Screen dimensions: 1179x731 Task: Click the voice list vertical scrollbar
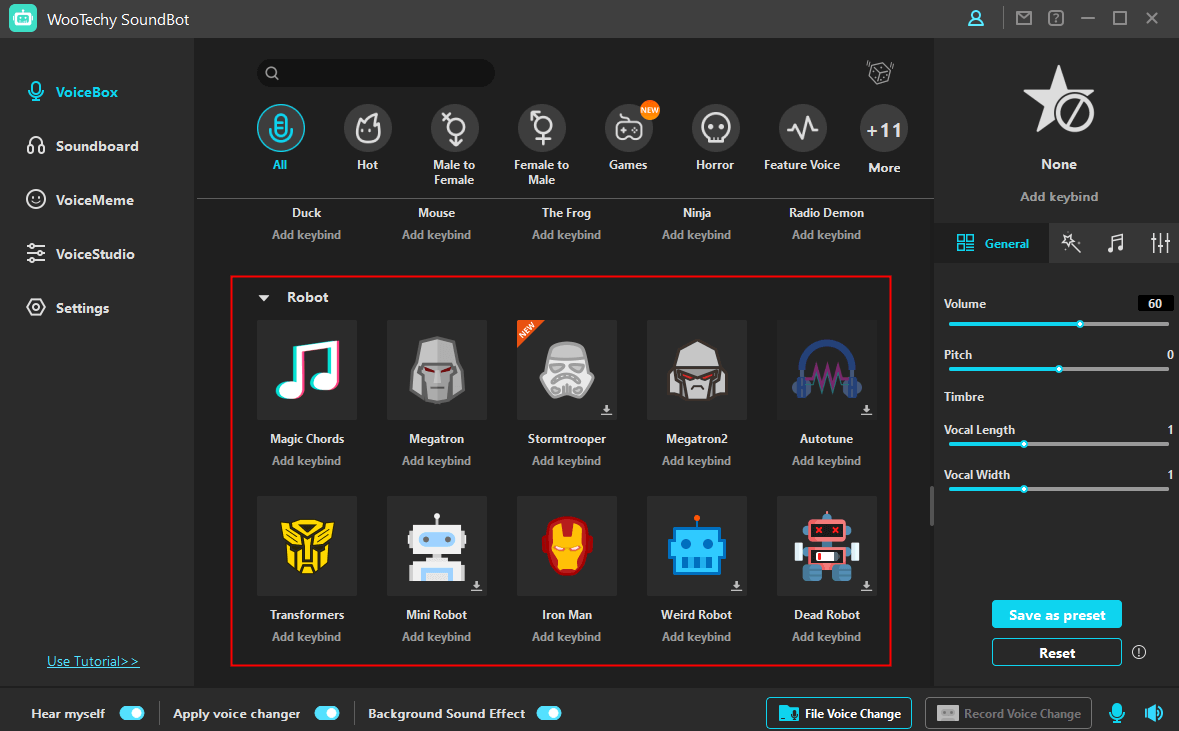(x=932, y=506)
